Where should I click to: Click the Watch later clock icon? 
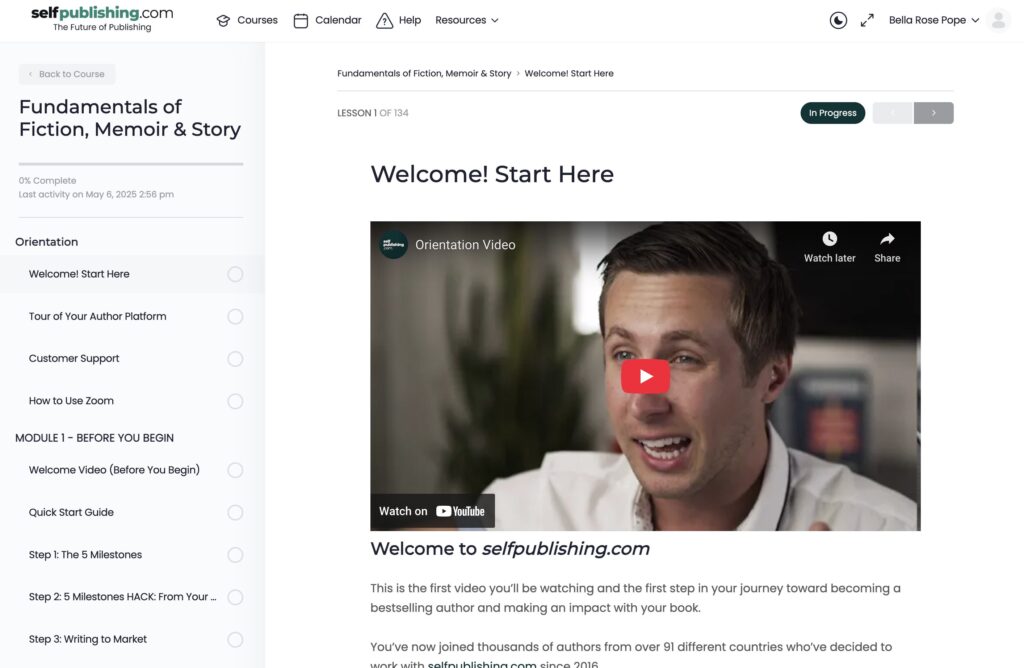coord(829,239)
